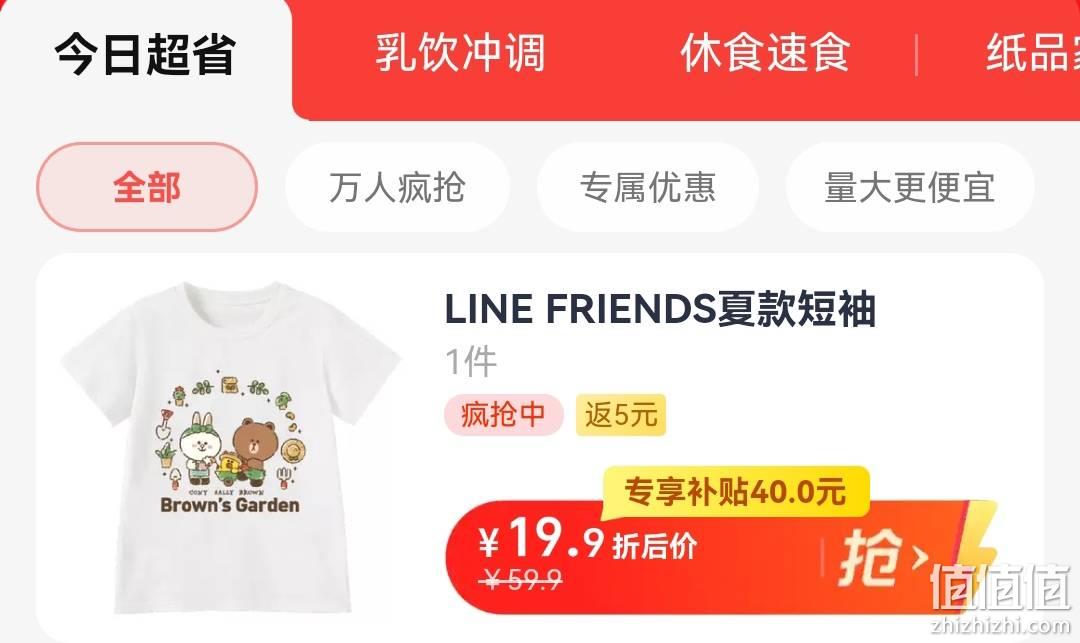Click the 返5元 cashback badge
Viewport: 1080px width, 643px height.
621,415
